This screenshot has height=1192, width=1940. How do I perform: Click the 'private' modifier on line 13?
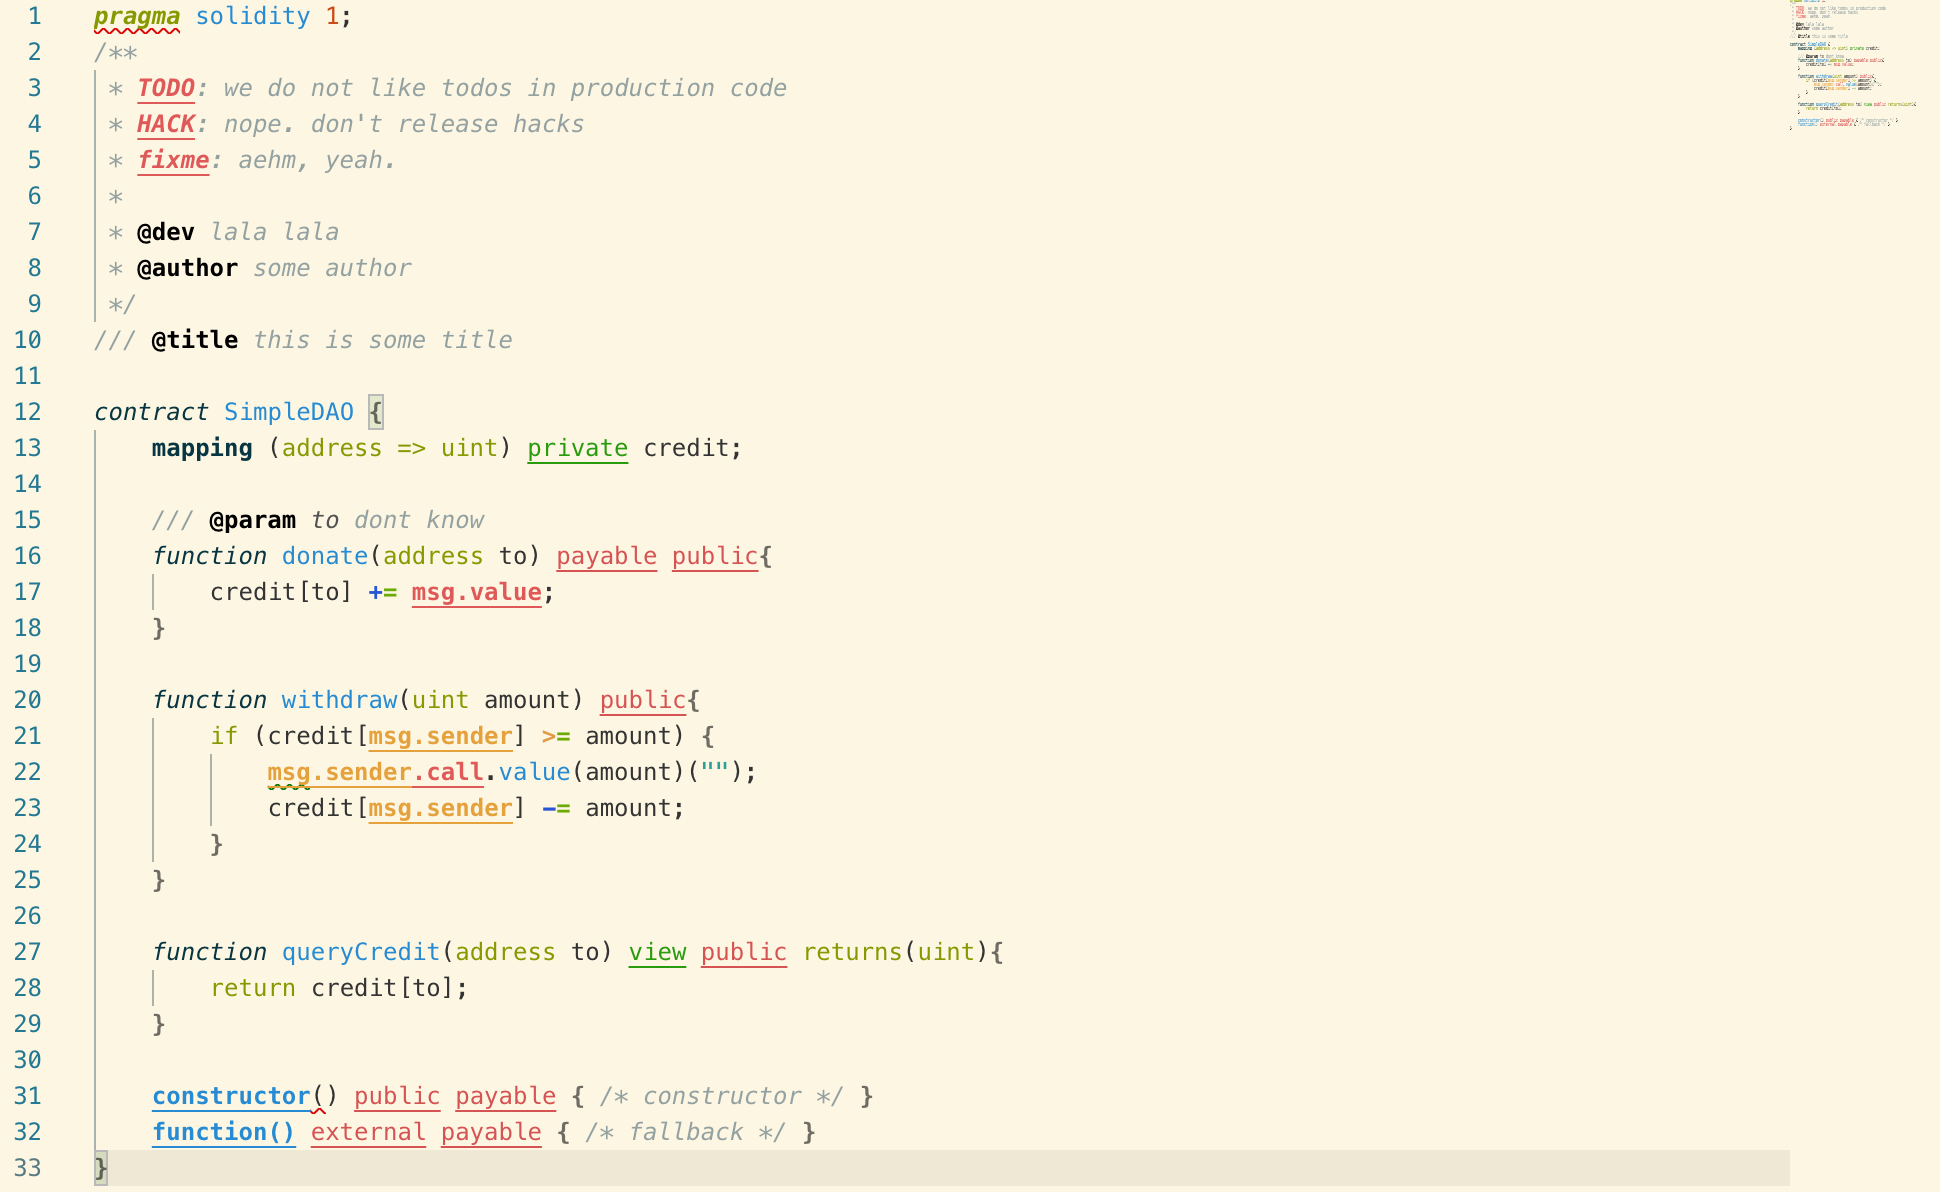point(578,449)
